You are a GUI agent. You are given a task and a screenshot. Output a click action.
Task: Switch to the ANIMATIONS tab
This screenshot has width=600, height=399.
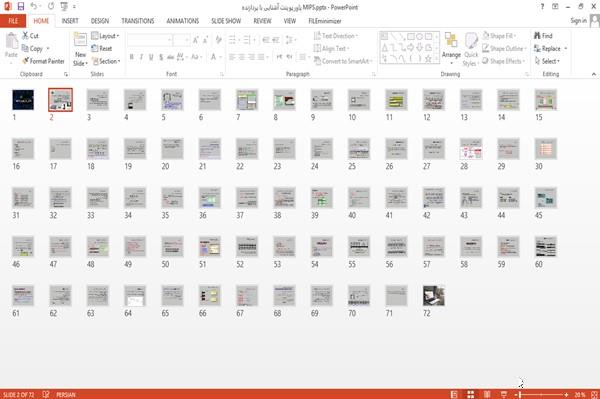point(183,21)
